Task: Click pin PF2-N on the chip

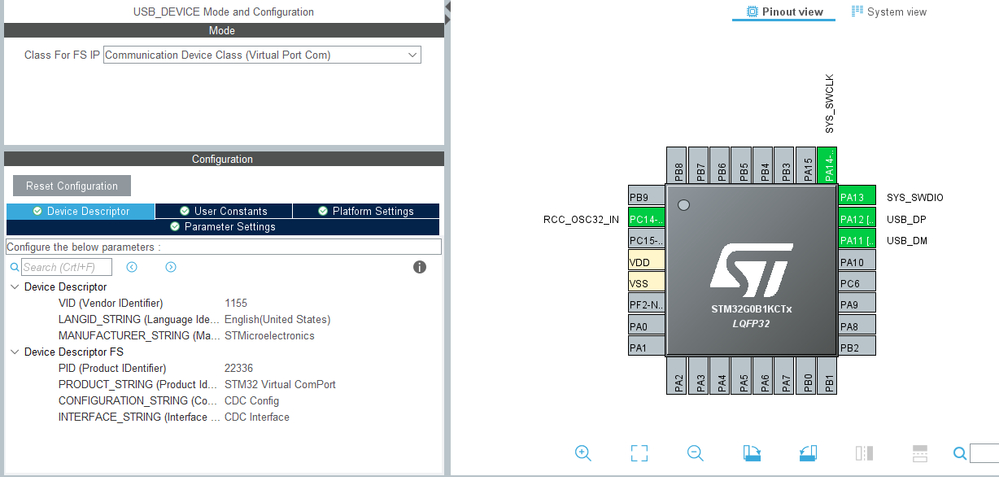Action: coord(647,304)
